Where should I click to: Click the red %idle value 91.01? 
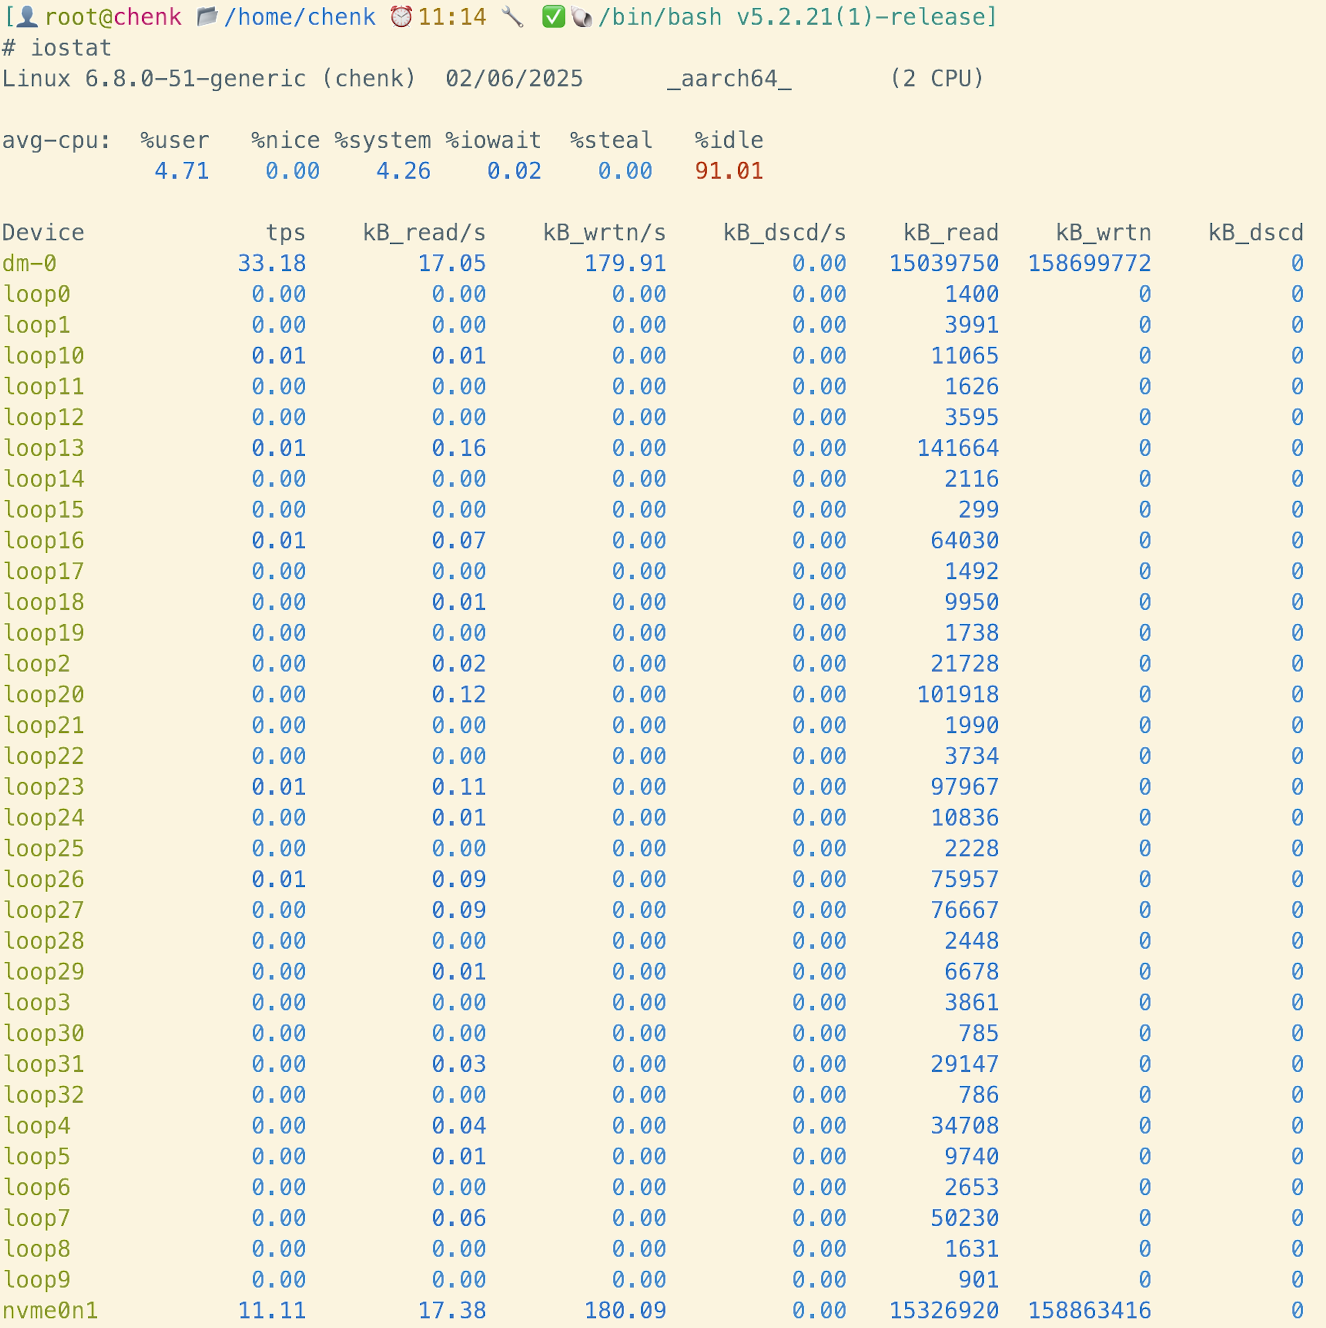(x=729, y=171)
